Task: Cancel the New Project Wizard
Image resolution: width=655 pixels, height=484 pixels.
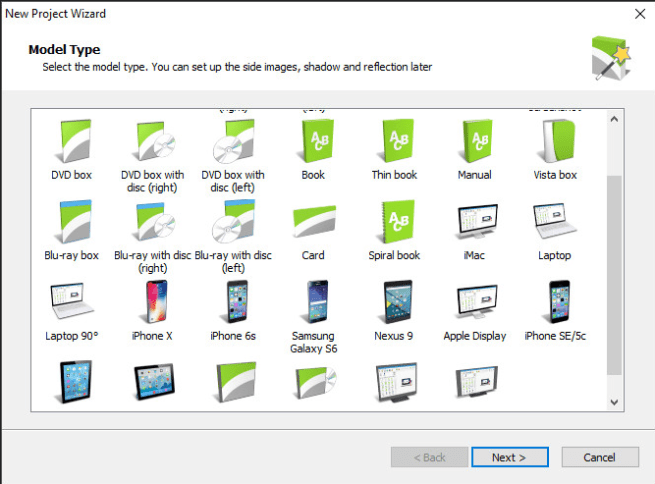Action: coord(600,457)
